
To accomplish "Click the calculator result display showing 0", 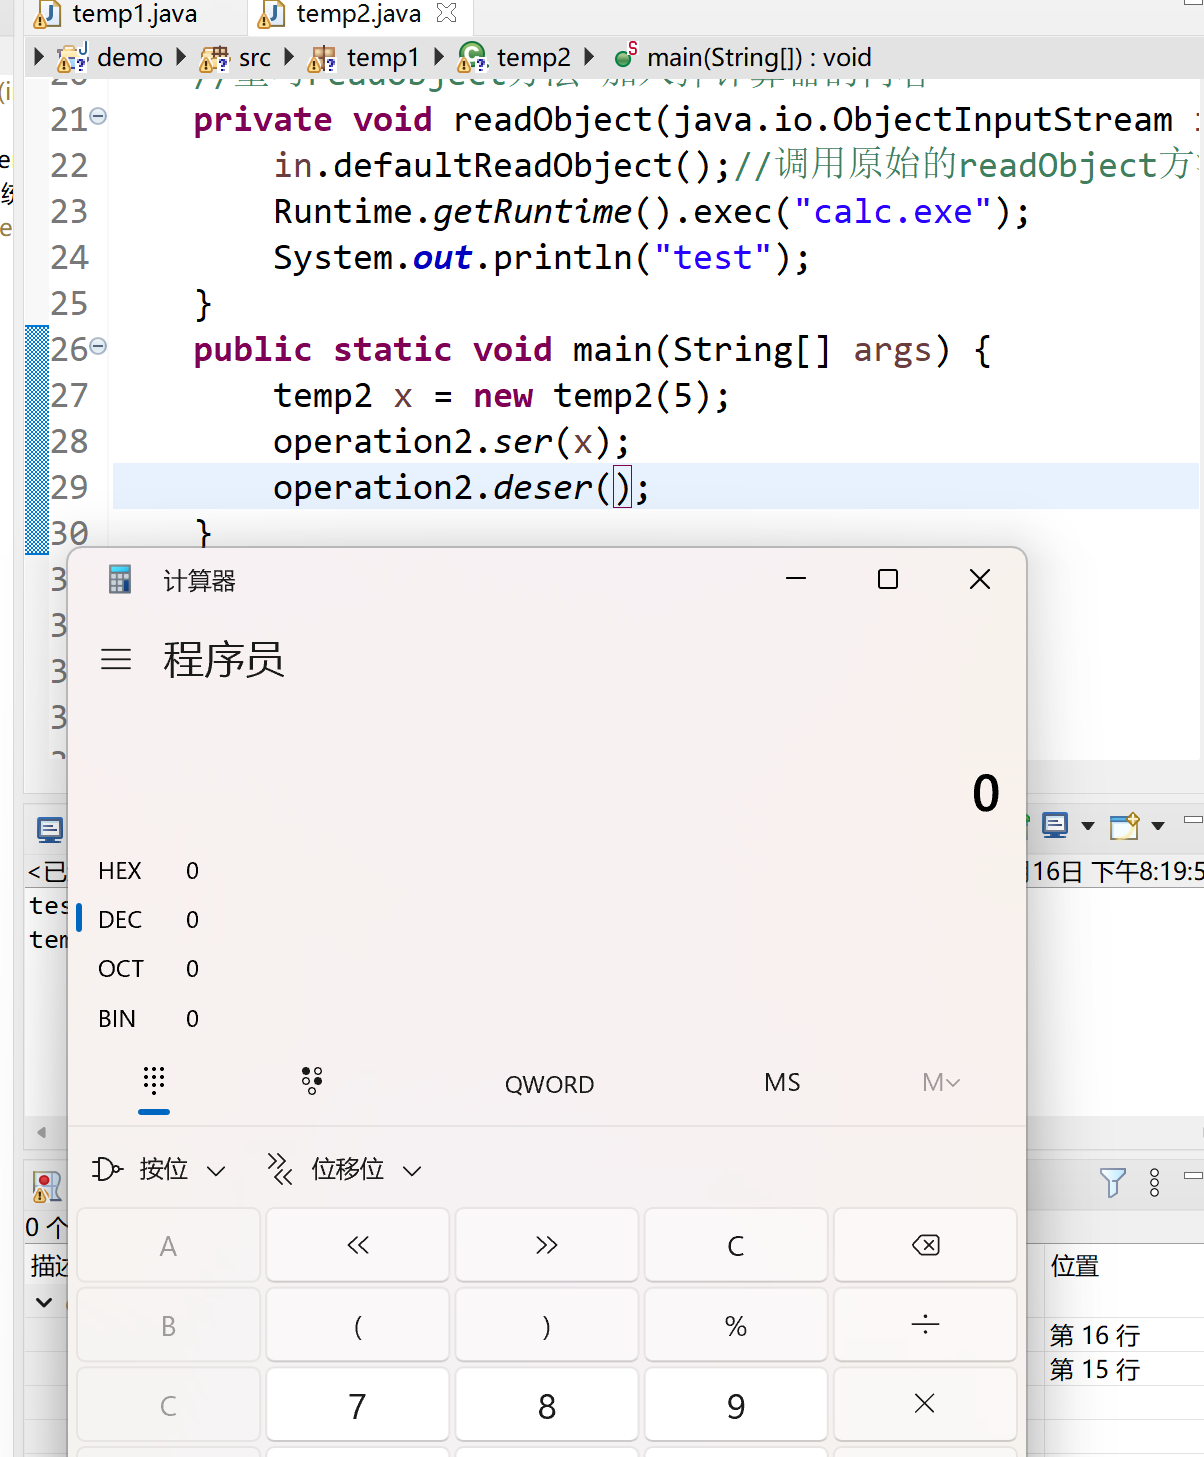I will (986, 793).
